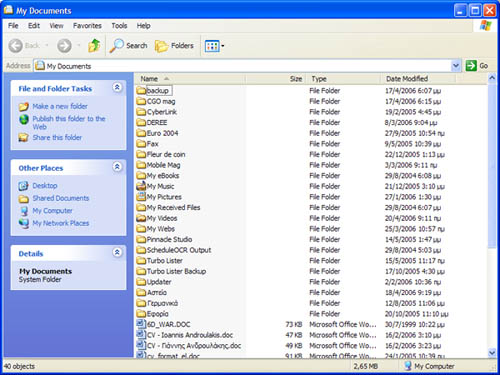The height and width of the screenshot is (375, 500).
Task: Open the Favorites menu
Action: pos(87,26)
